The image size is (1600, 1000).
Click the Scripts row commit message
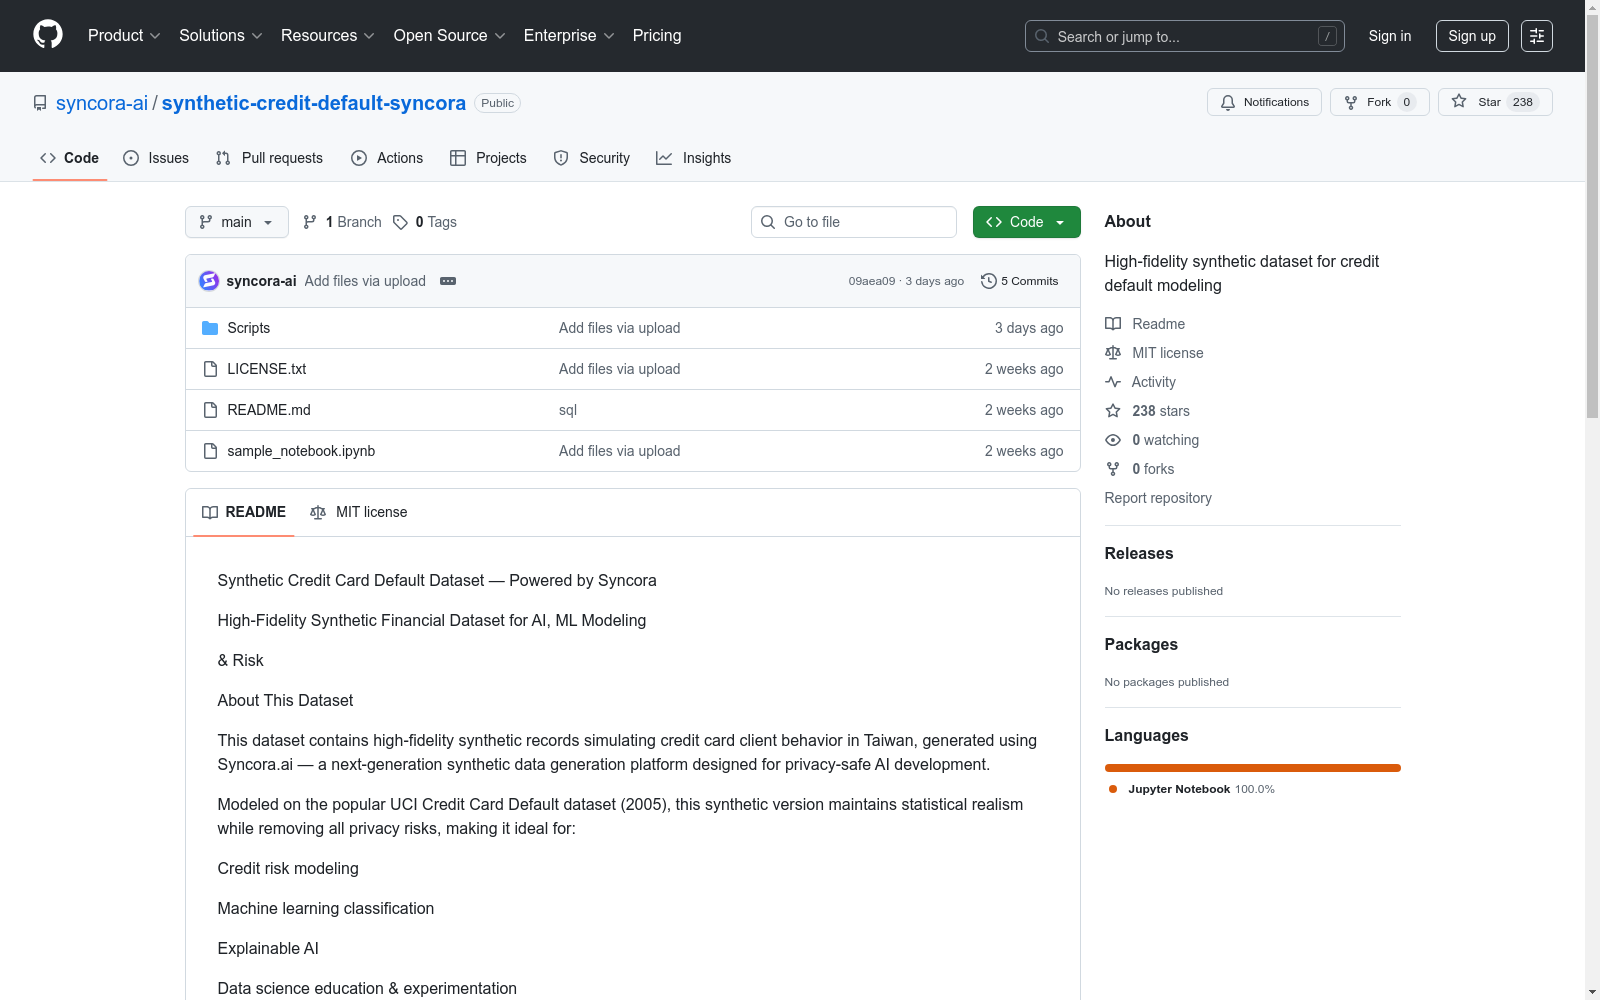coord(620,328)
